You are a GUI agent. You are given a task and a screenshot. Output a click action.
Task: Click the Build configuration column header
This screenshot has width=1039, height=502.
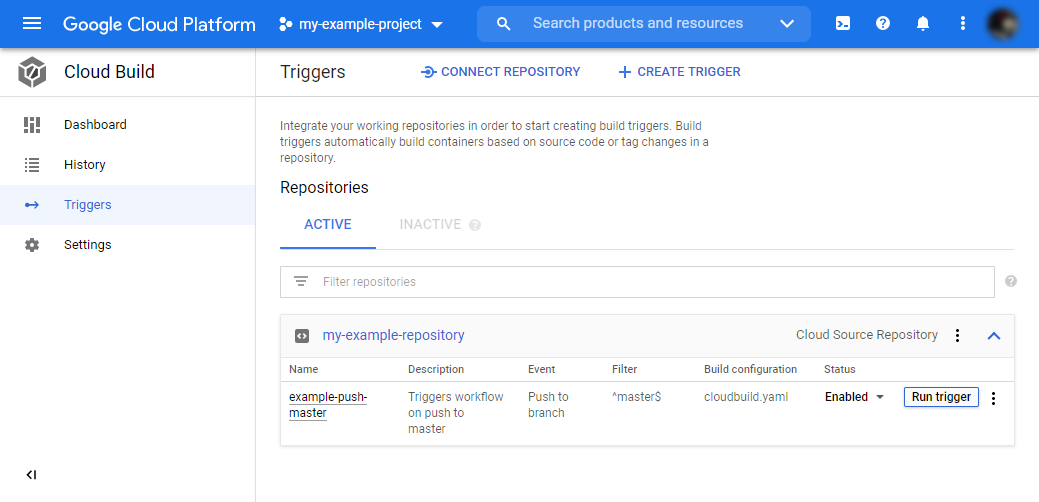pyautogui.click(x=751, y=369)
